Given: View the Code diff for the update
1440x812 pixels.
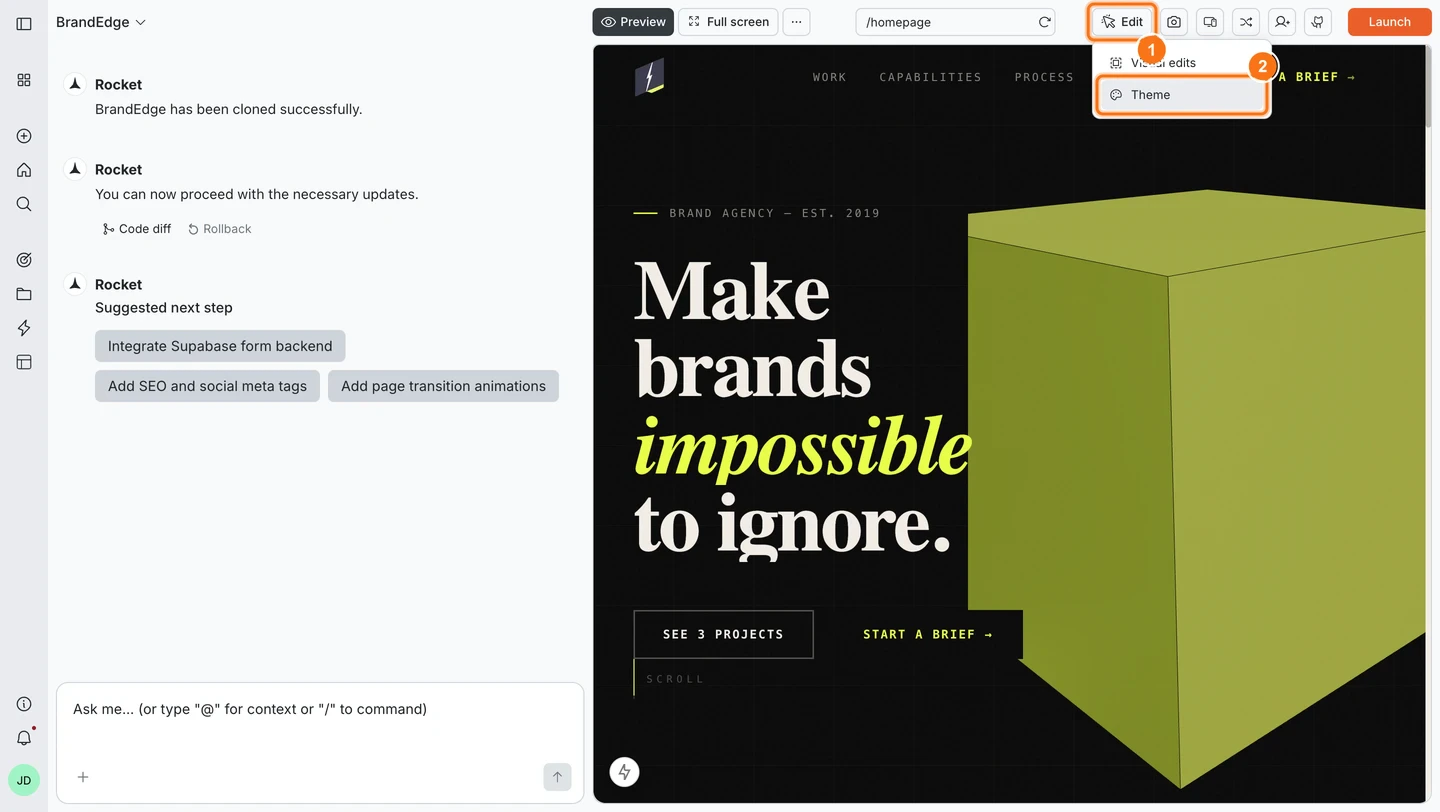Looking at the screenshot, I should (x=136, y=228).
